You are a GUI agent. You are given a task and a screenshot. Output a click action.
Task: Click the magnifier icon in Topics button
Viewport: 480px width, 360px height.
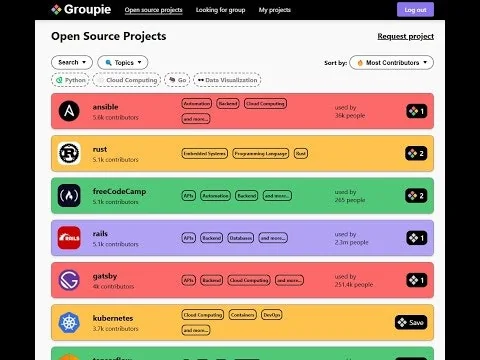(x=108, y=63)
